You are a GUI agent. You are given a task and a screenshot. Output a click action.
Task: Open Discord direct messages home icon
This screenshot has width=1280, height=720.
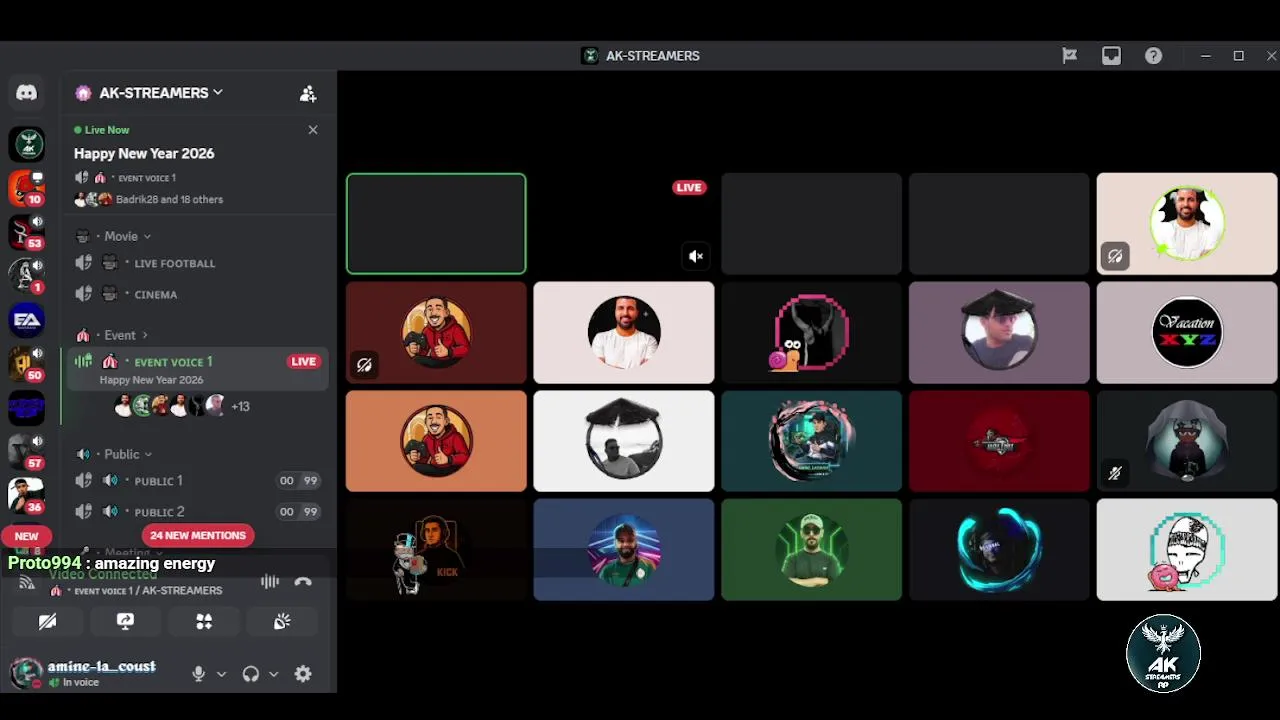point(27,93)
